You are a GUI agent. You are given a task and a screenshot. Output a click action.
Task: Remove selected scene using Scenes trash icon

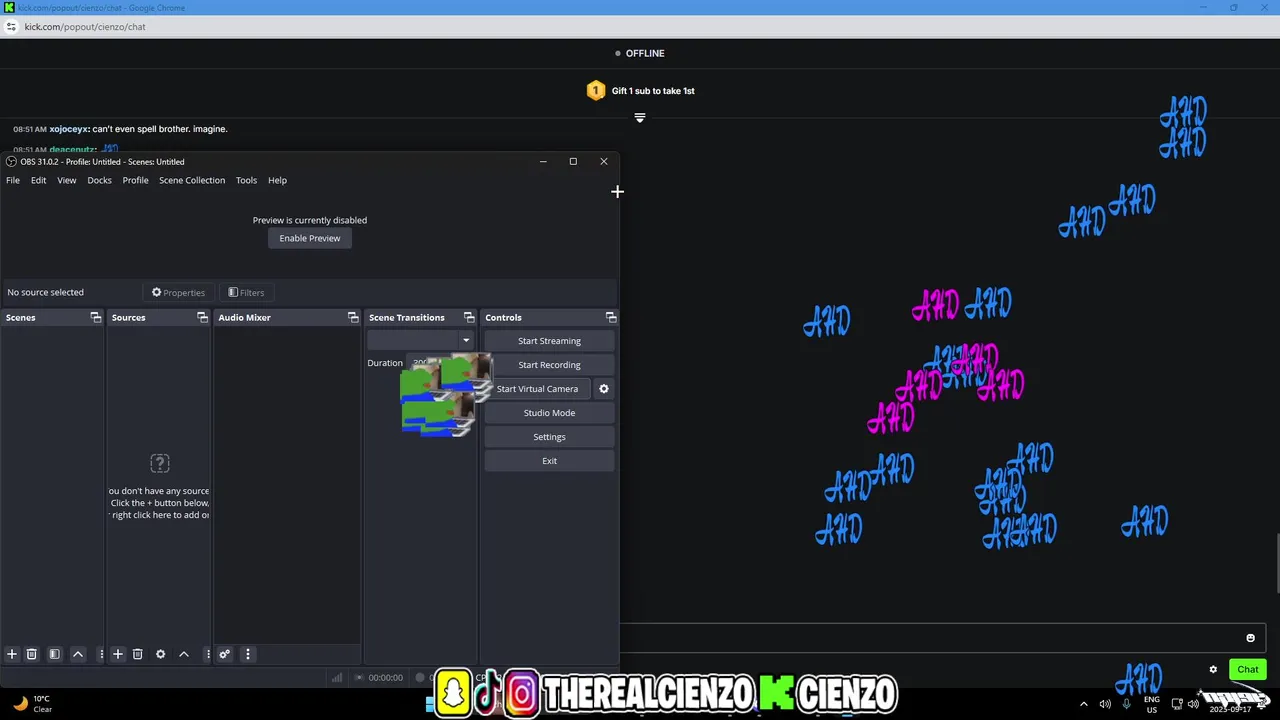click(32, 654)
